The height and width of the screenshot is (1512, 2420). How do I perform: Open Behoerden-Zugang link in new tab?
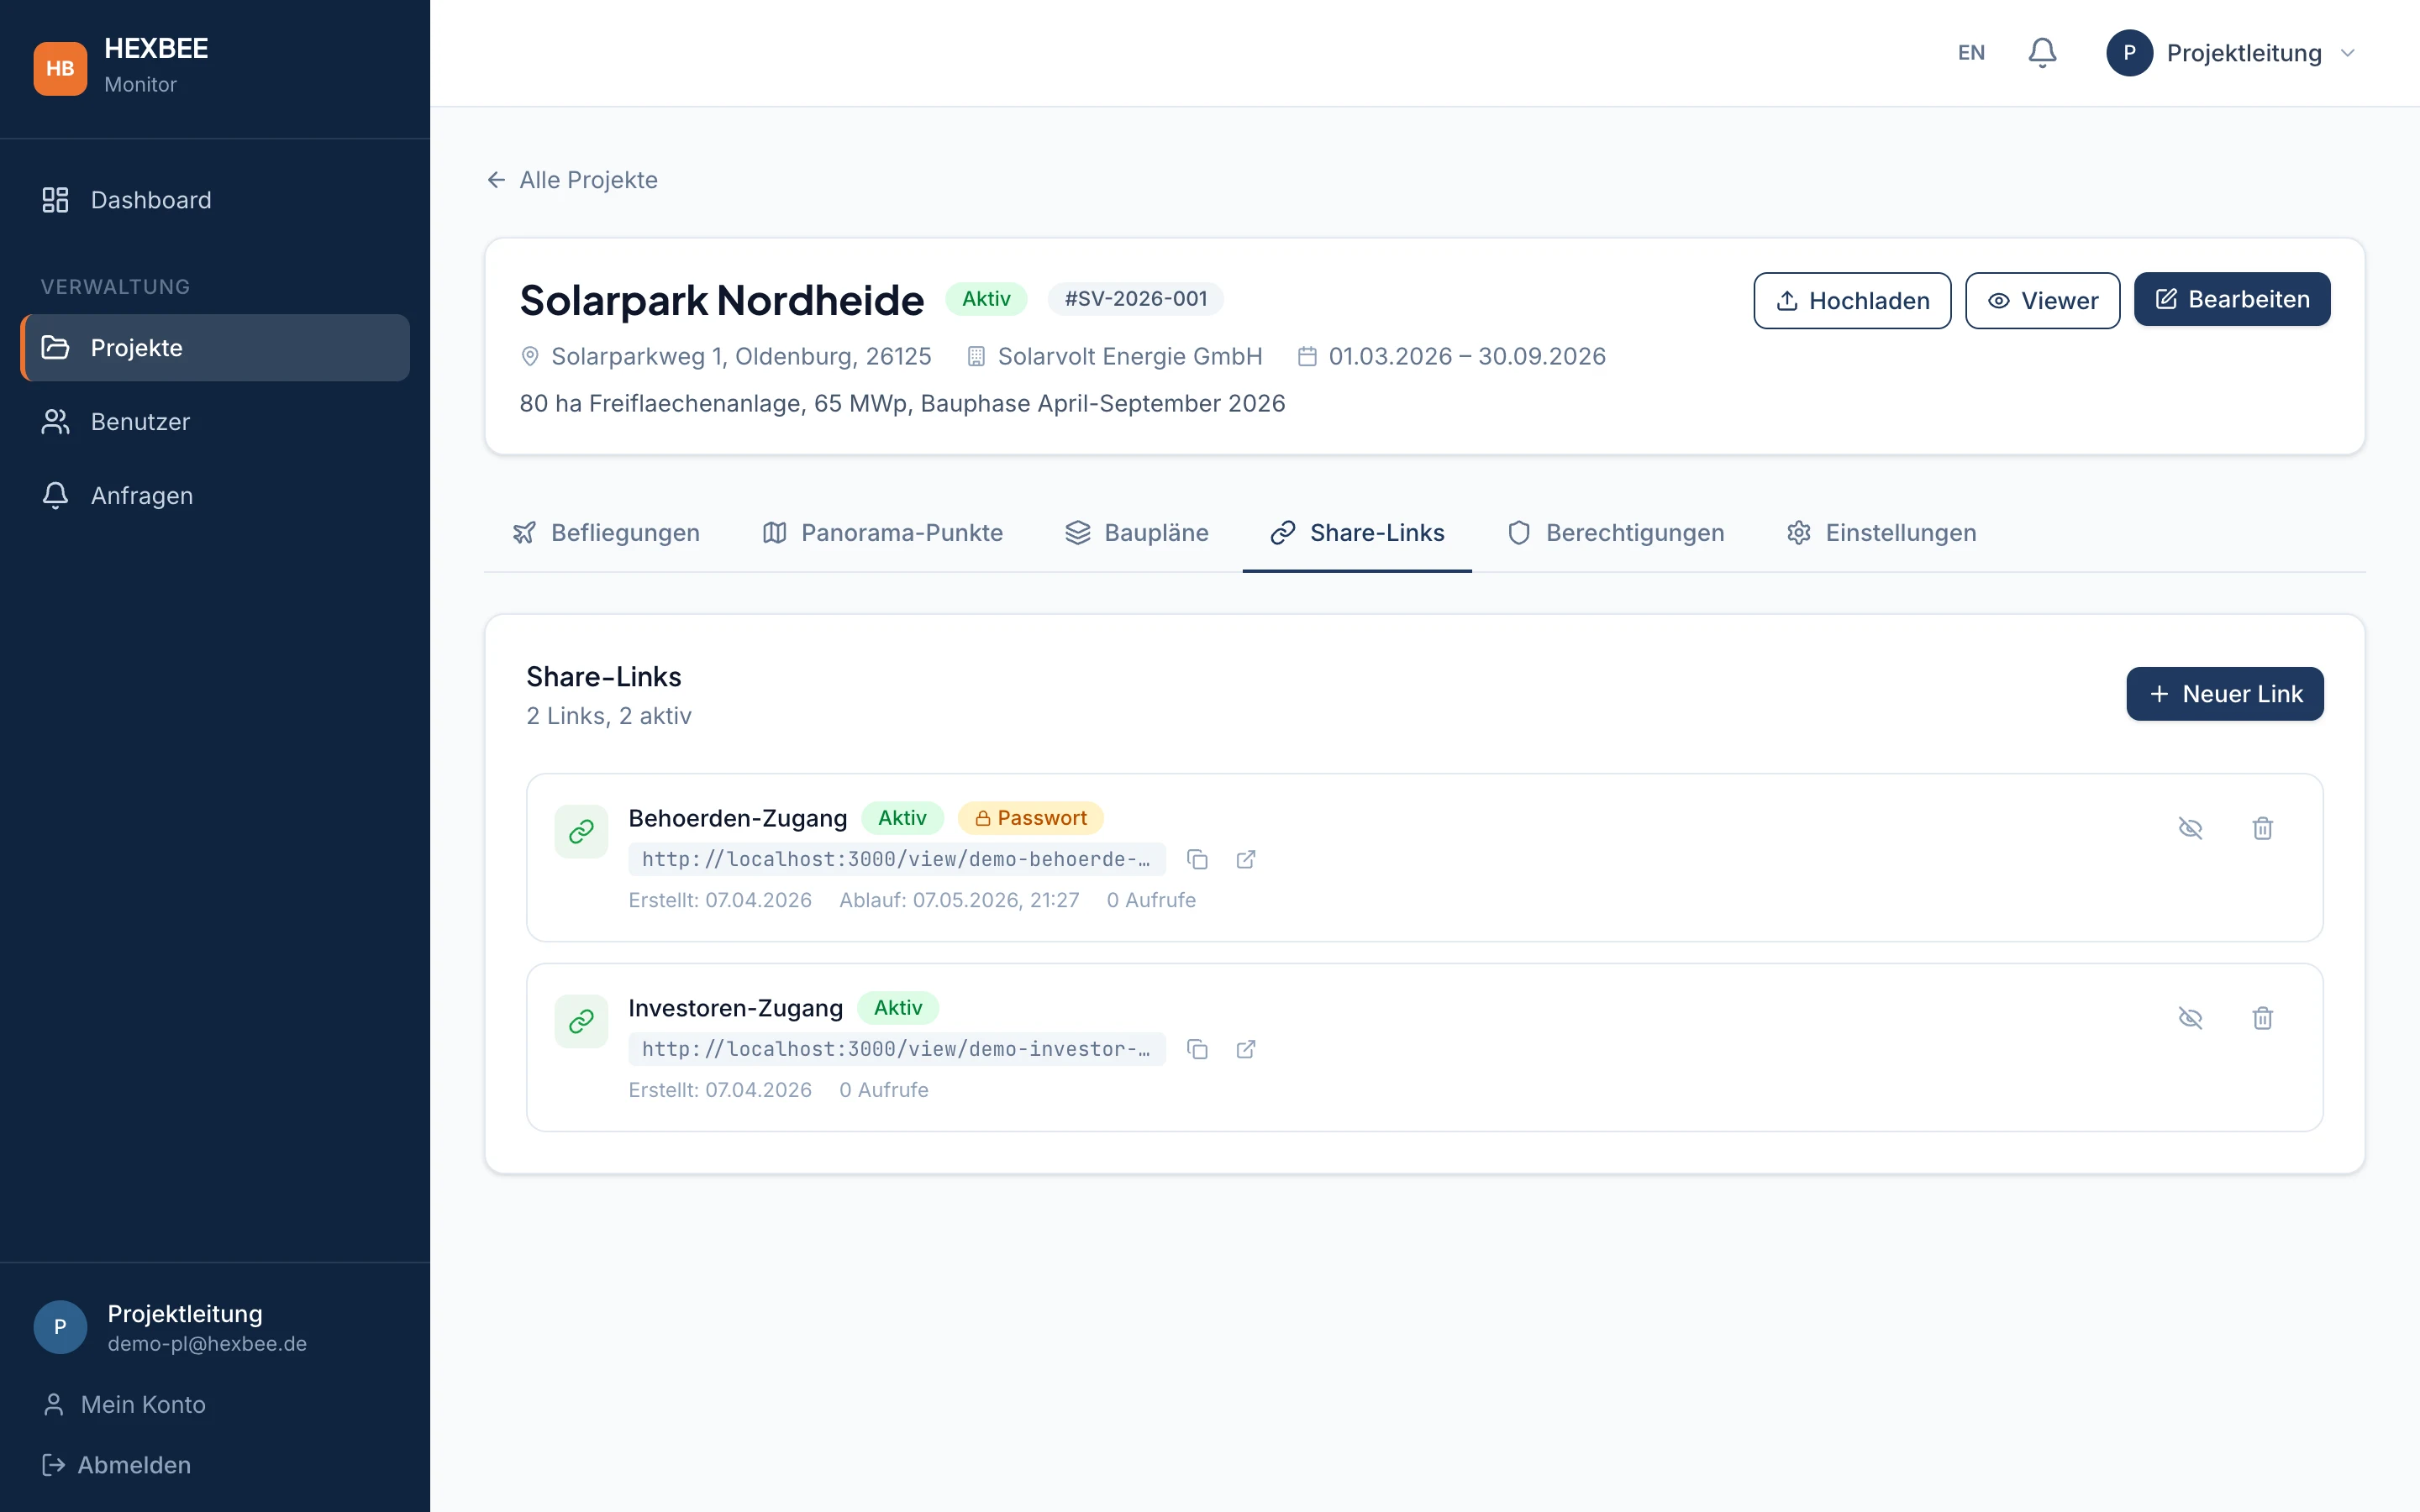(1245, 859)
